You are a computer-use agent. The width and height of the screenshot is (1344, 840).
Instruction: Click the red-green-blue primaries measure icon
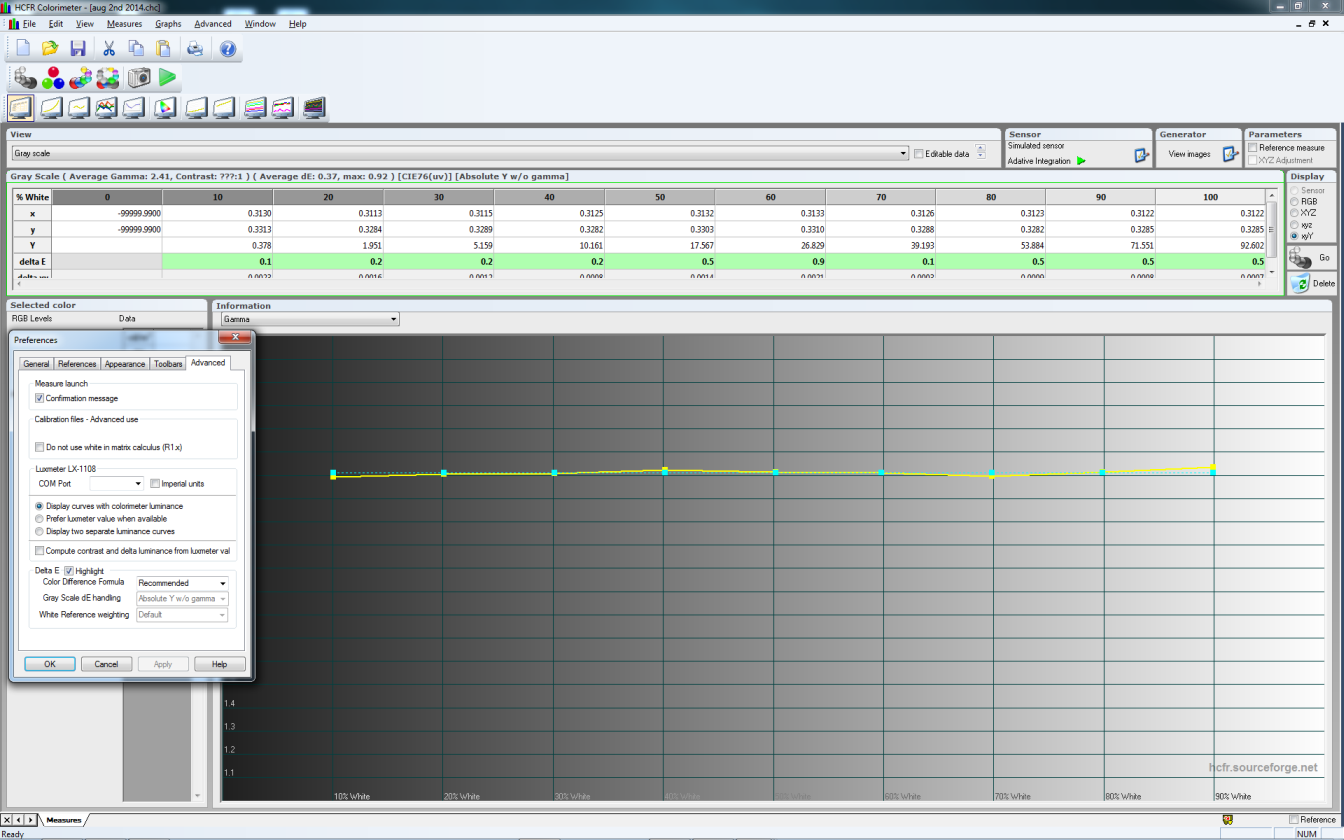pos(53,78)
